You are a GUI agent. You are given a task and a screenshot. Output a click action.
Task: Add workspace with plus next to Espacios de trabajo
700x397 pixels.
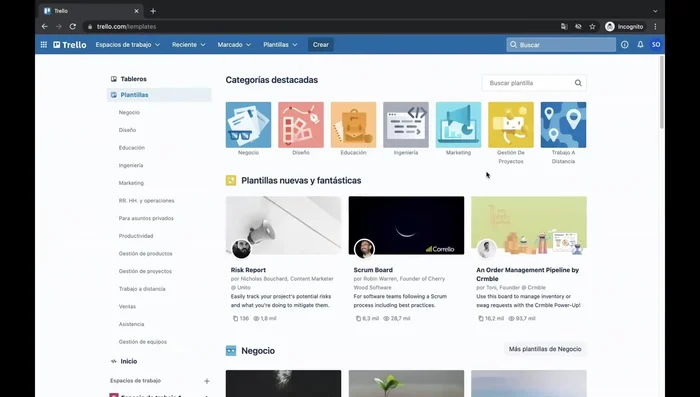click(207, 381)
